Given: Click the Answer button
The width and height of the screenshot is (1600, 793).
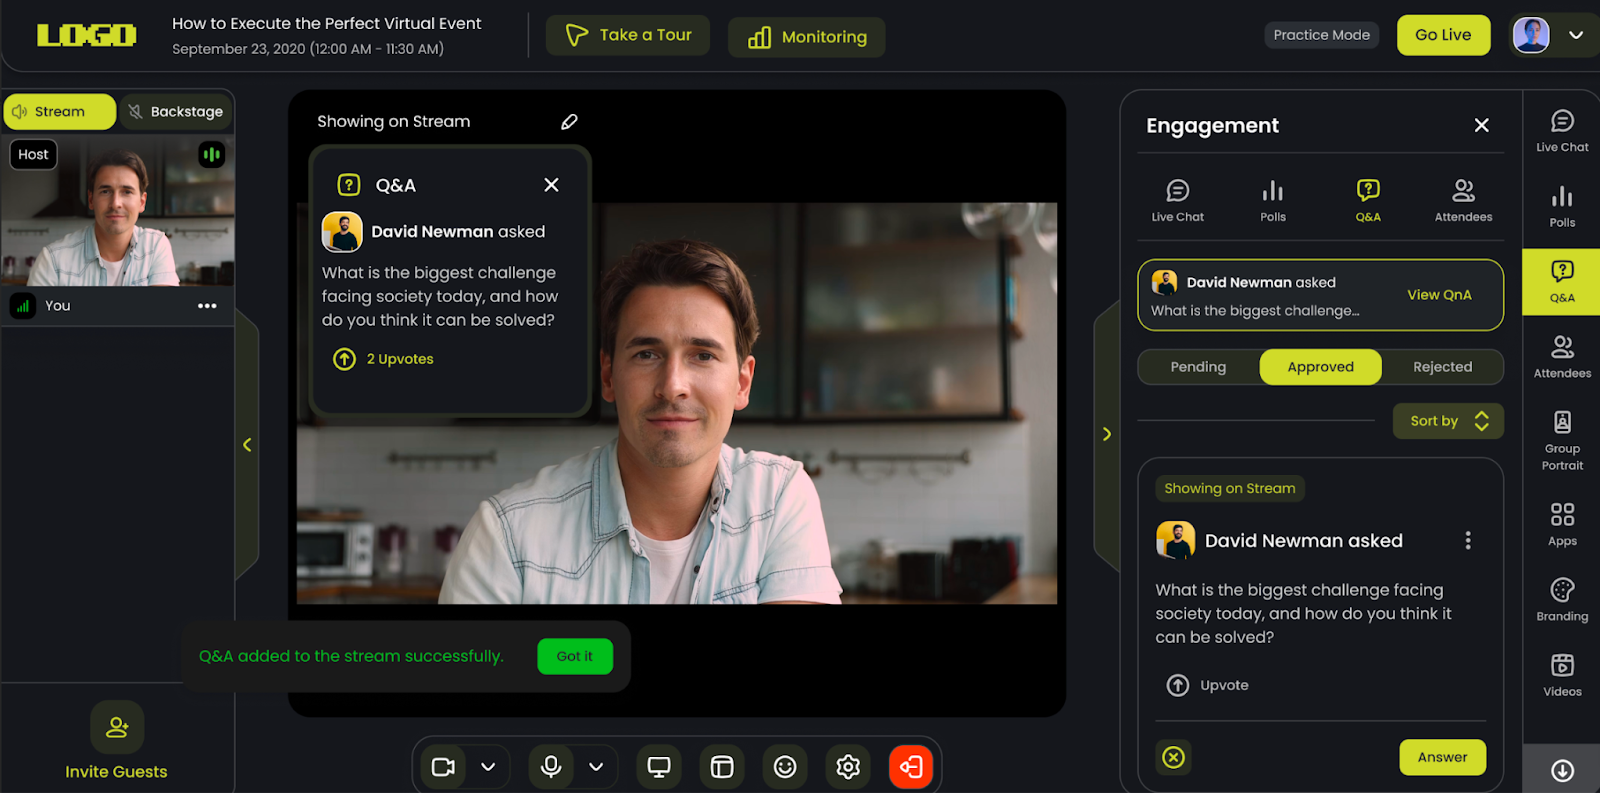Looking at the screenshot, I should 1442,757.
